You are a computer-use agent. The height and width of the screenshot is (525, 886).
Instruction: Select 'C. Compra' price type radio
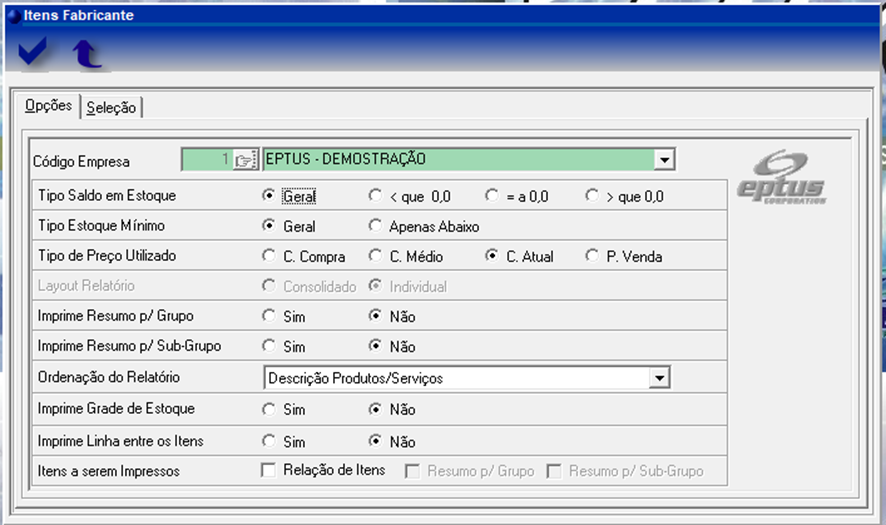268,256
